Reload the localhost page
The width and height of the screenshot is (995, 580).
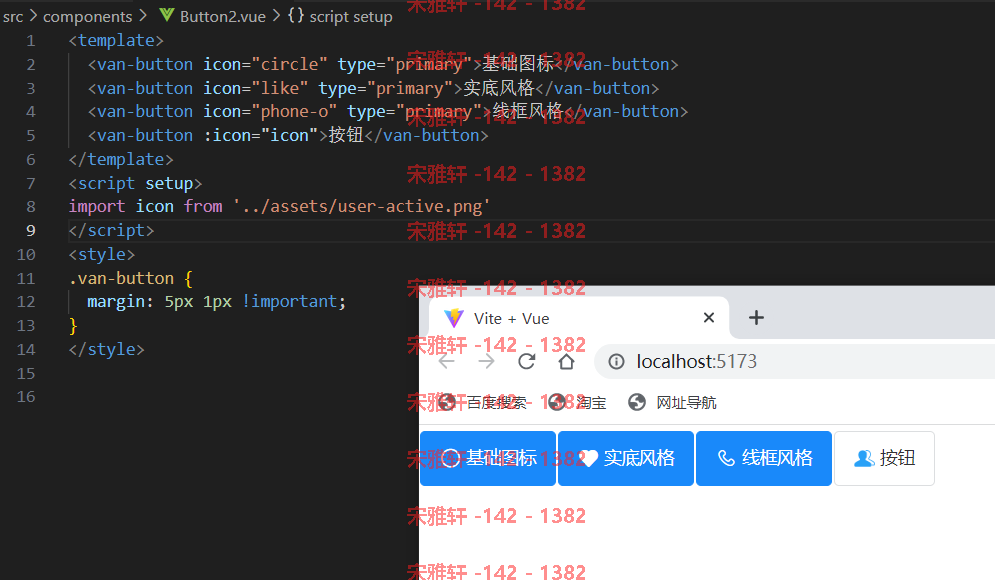527,362
